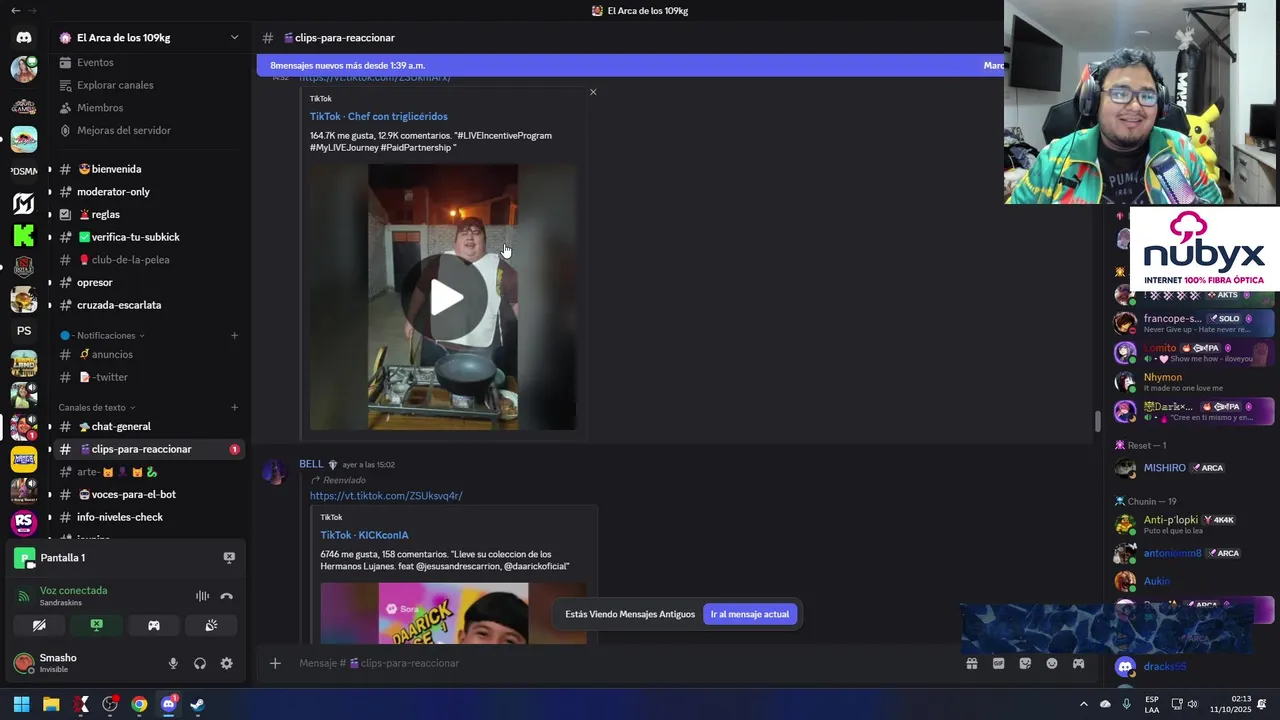Image resolution: width=1280 pixels, height=720 pixels.
Task: Turn on camera in voice panel
Action: [x=39, y=625]
